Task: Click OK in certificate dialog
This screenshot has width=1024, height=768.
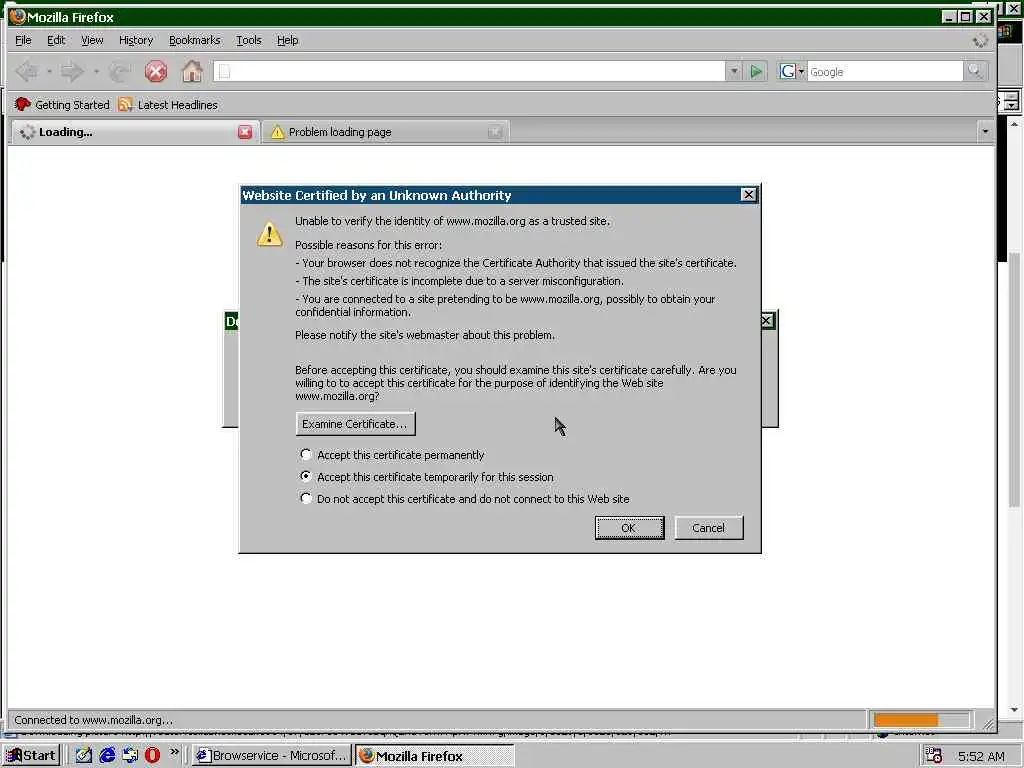Action: (629, 528)
